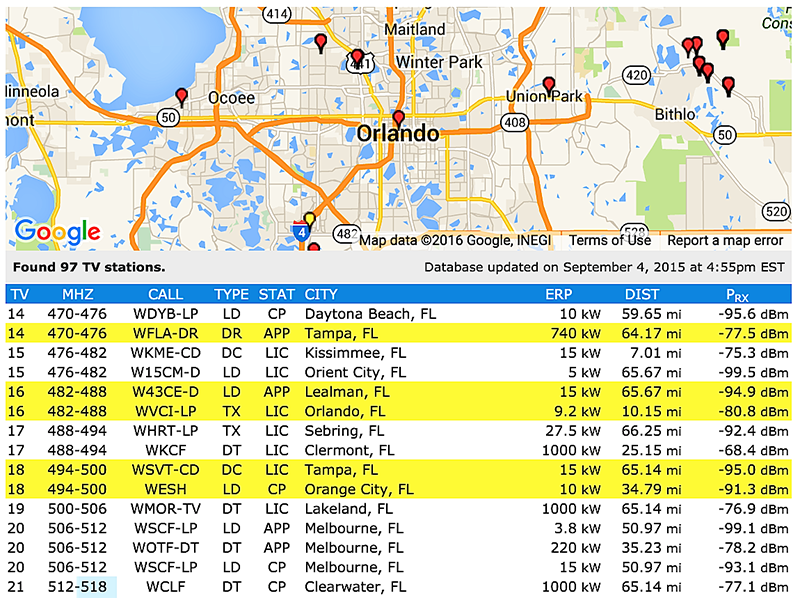This screenshot has height=598, width=800.
Task: Select the red pin at Union Park
Action: coord(548,86)
